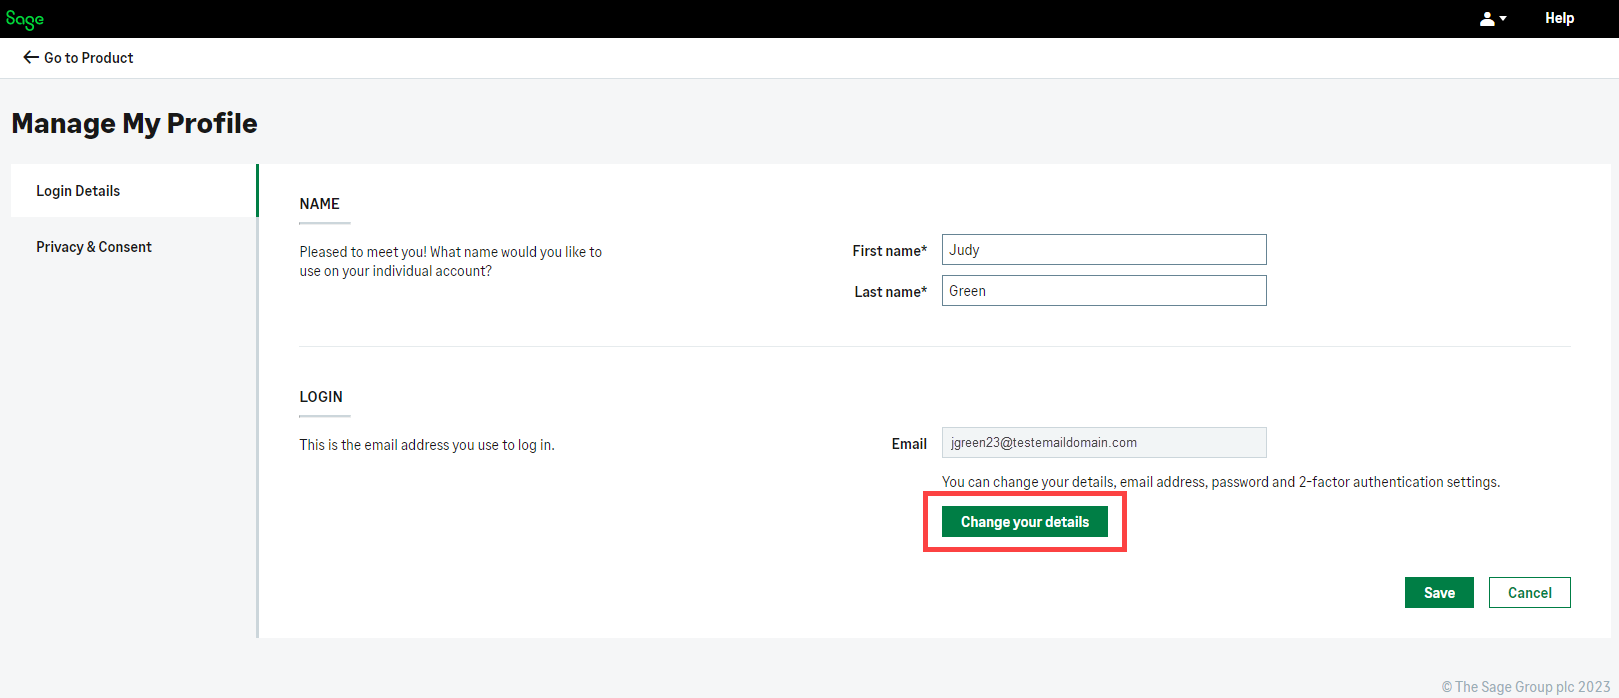Image resolution: width=1619 pixels, height=698 pixels.
Task: Save the profile changes
Action: point(1438,593)
